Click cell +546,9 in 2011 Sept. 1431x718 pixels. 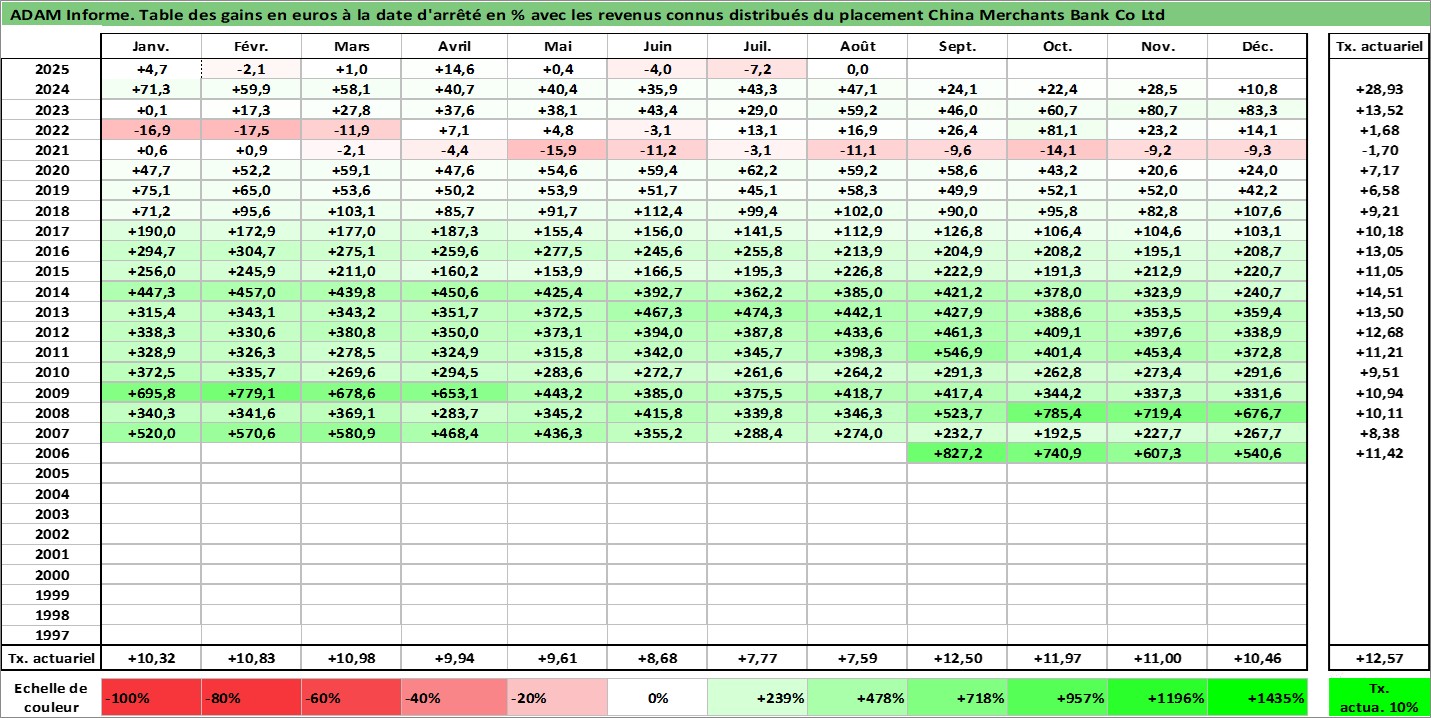pyautogui.click(x=958, y=352)
